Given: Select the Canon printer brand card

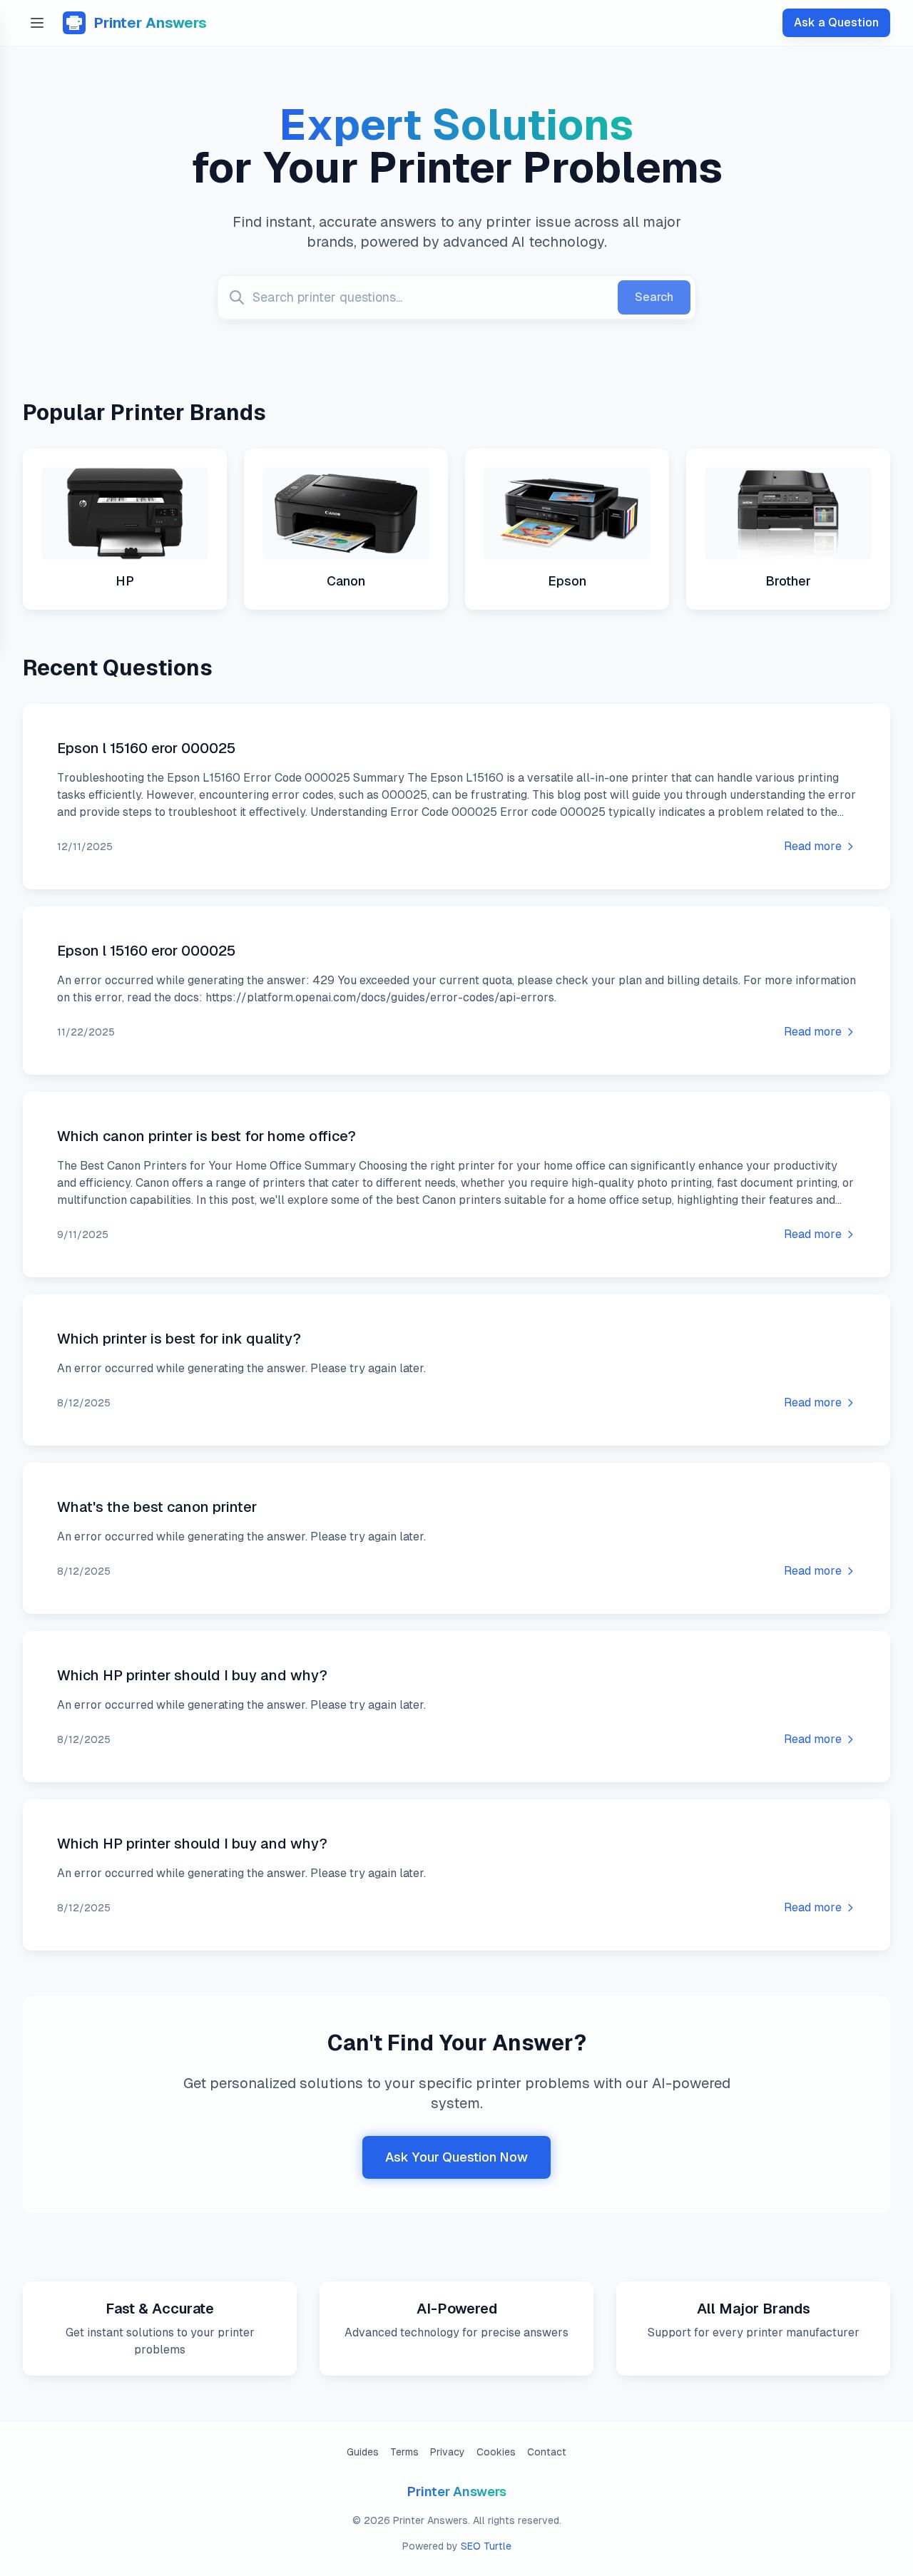Looking at the screenshot, I should tap(346, 529).
